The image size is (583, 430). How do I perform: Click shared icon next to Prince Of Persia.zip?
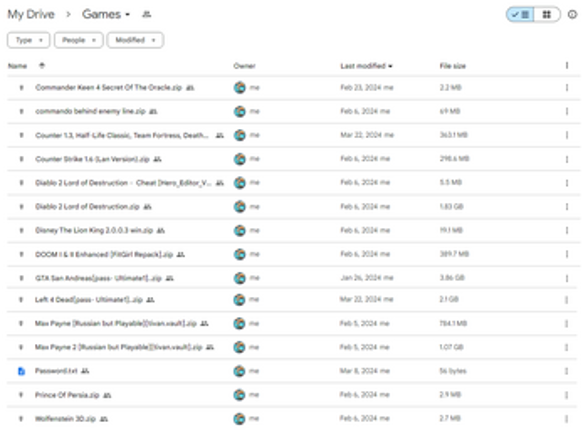coord(107,395)
